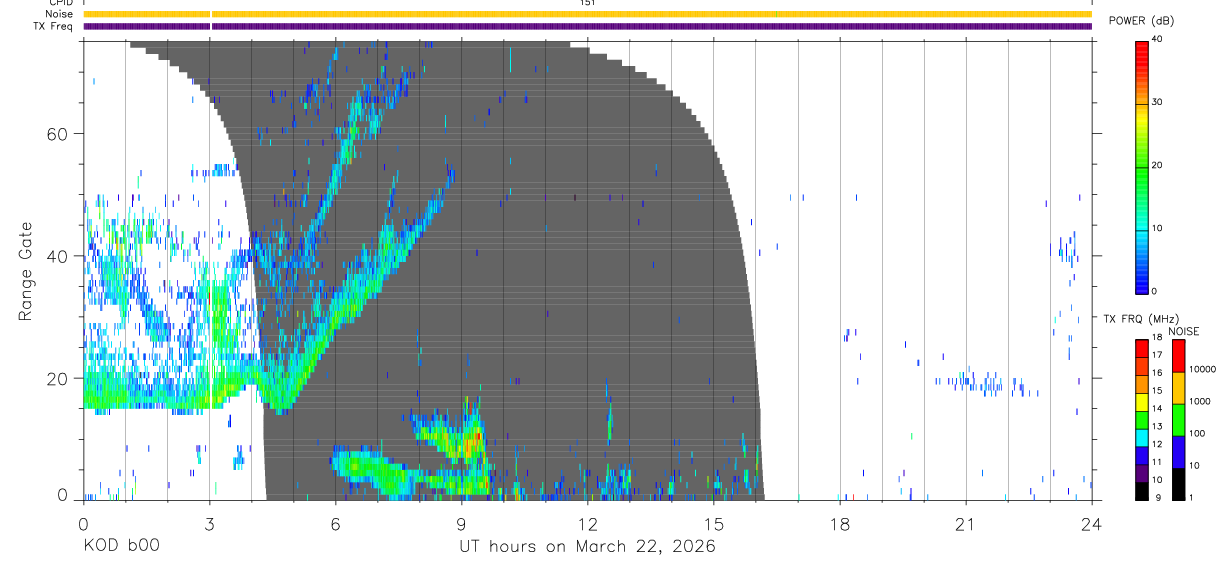This screenshot has height=567, width=1228.
Task: Click the purple 10-11 MHz TX FRQ swatch
Action: pyautogui.click(x=1142, y=474)
